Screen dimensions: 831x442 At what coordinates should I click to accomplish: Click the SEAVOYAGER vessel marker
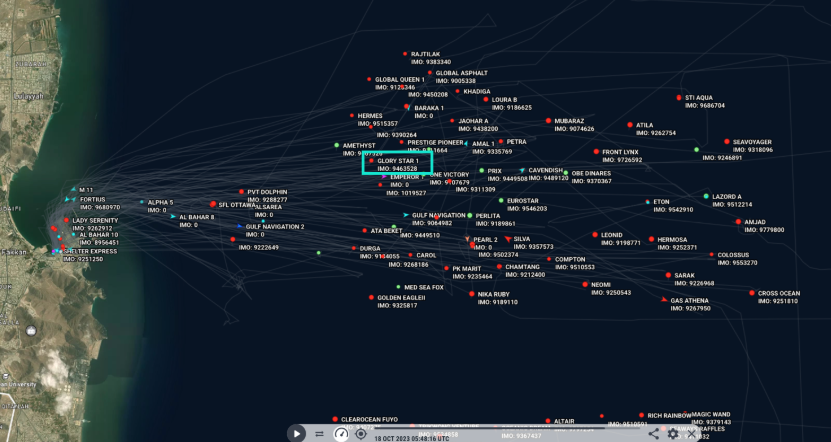[x=727, y=142]
